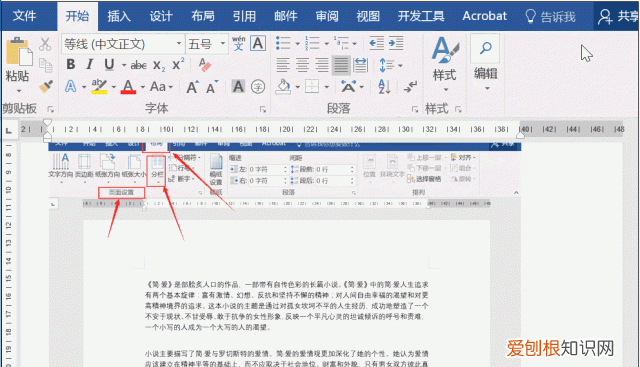Click the Borders icon
Viewport: 640px width, 367px height.
[x=312, y=87]
